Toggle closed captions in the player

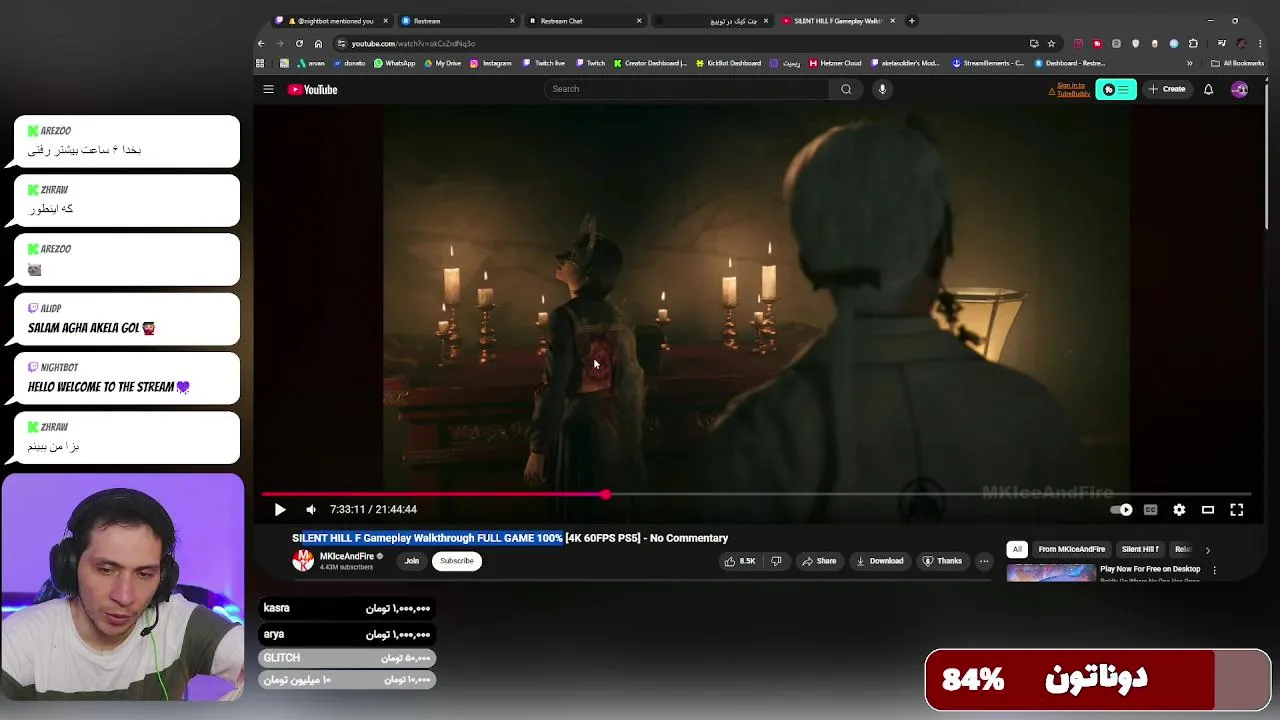click(1151, 510)
